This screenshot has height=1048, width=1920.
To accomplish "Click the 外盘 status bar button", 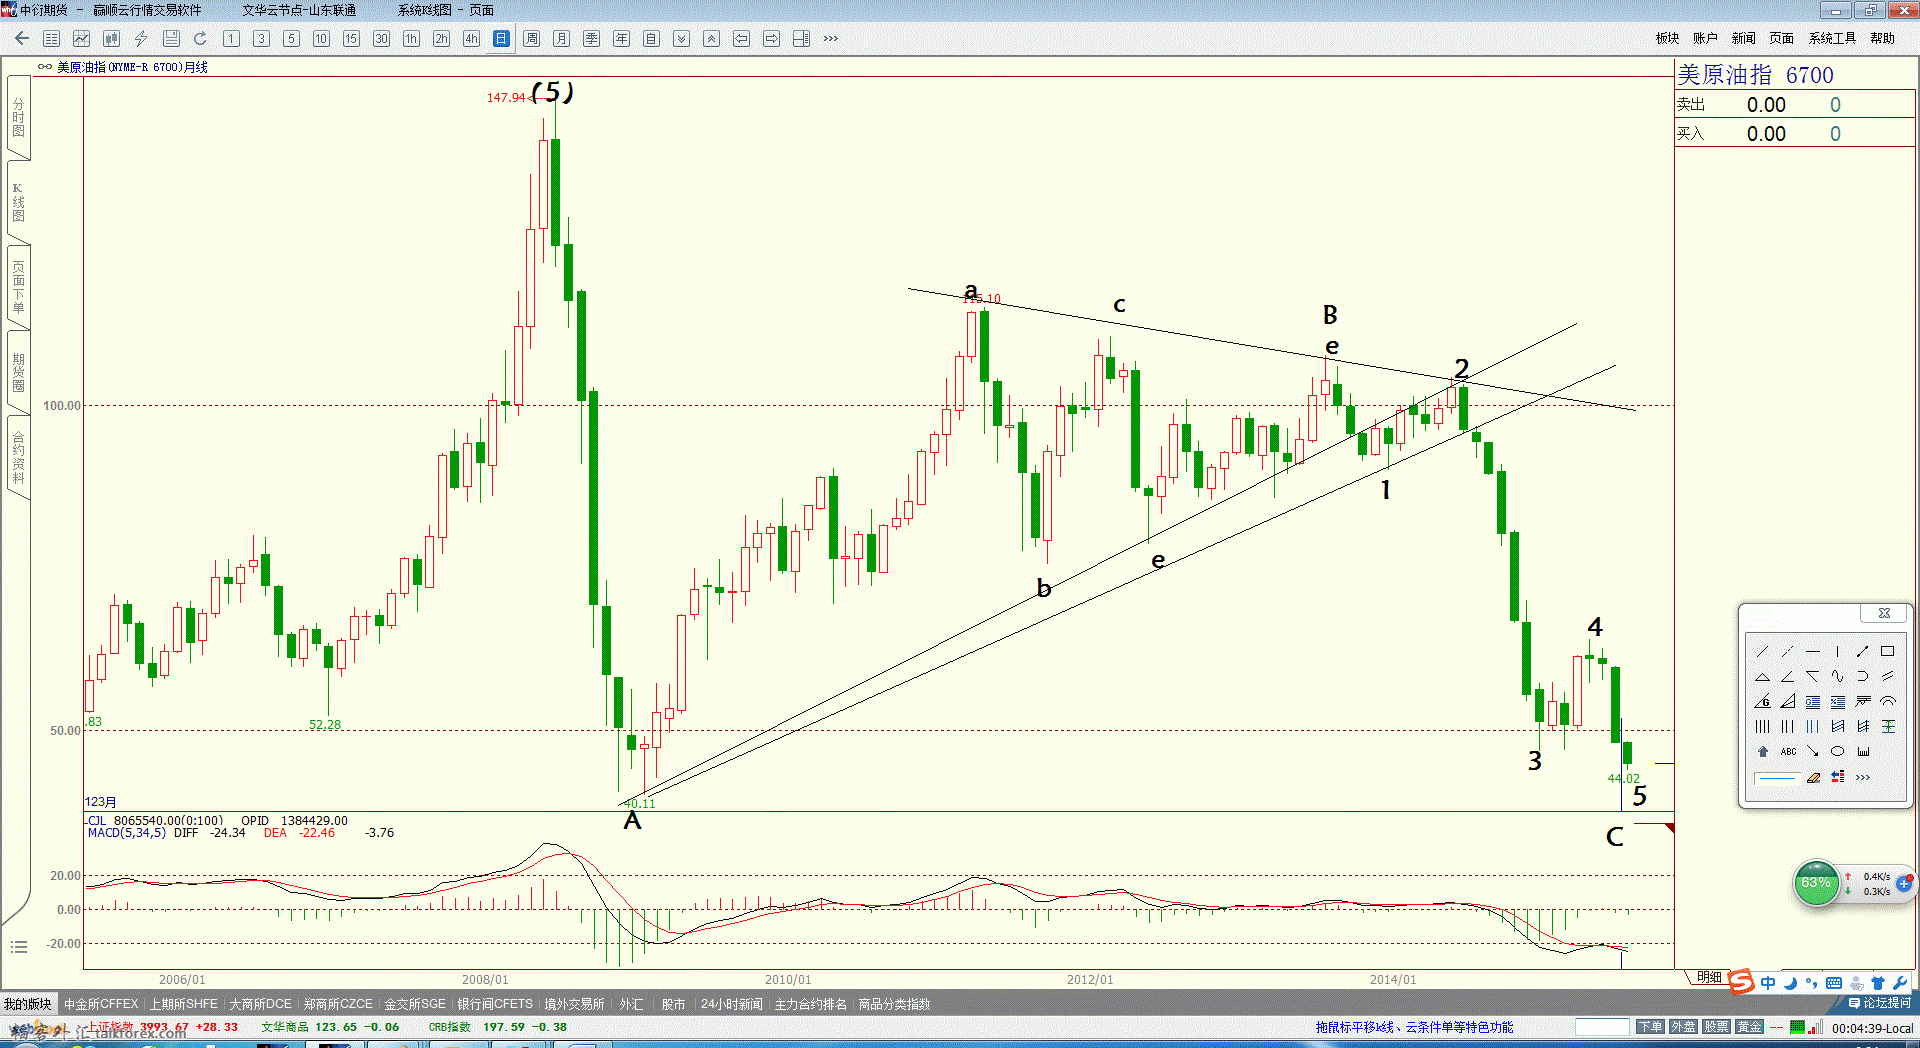I will coord(1683,1027).
